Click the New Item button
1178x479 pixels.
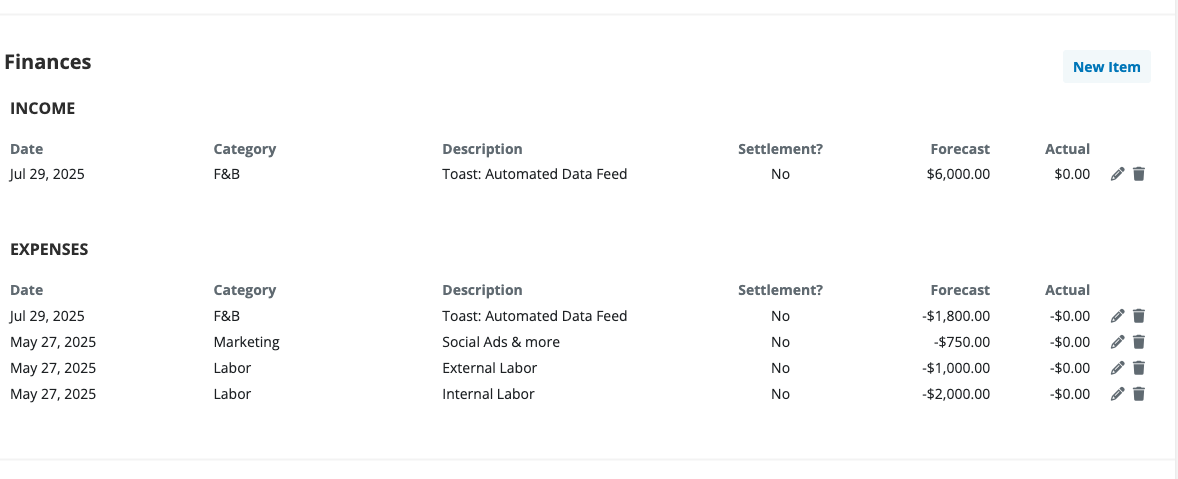pos(1107,67)
